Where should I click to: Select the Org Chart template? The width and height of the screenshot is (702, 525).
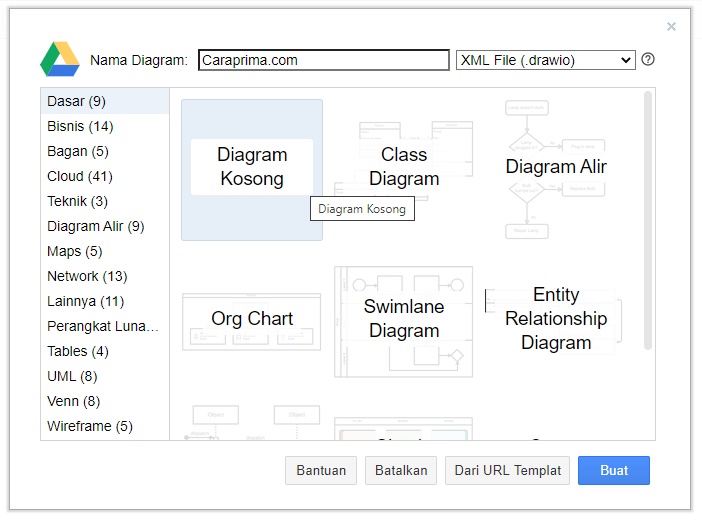tap(252, 319)
